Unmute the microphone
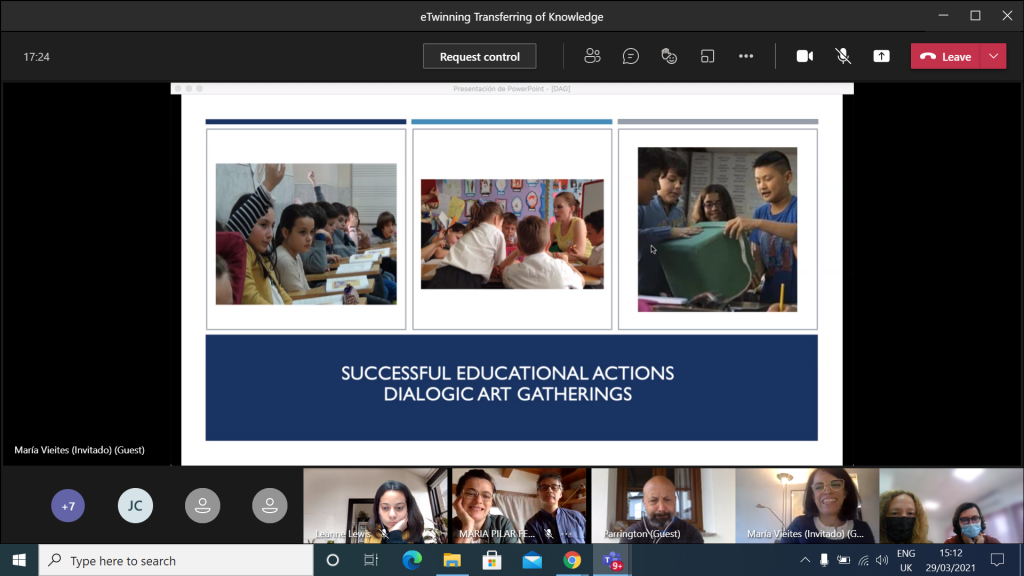This screenshot has width=1024, height=576. [843, 56]
